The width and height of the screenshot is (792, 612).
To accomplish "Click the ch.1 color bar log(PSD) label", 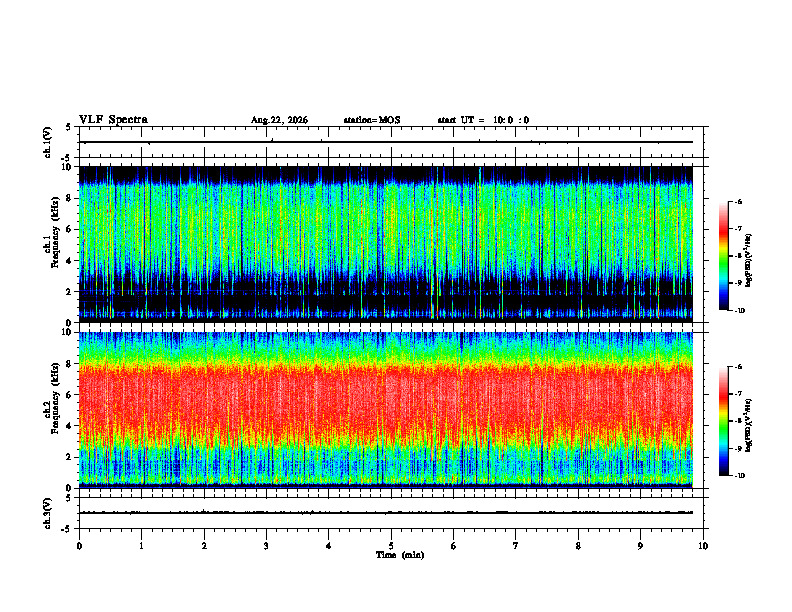I will (749, 260).
